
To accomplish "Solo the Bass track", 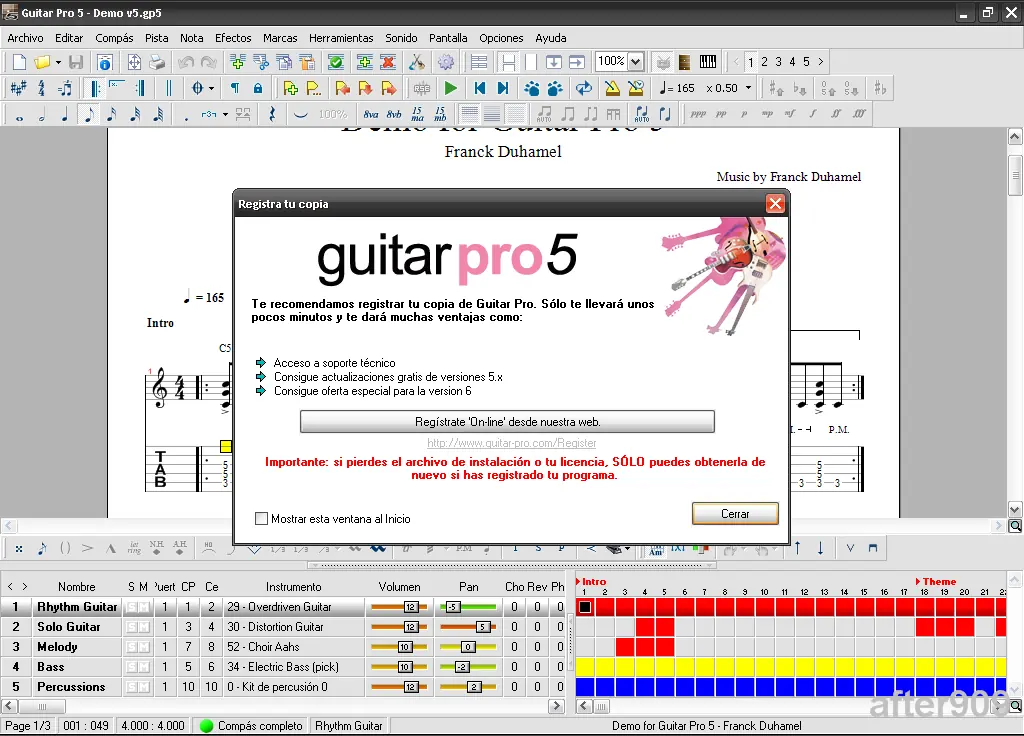I will point(131,667).
